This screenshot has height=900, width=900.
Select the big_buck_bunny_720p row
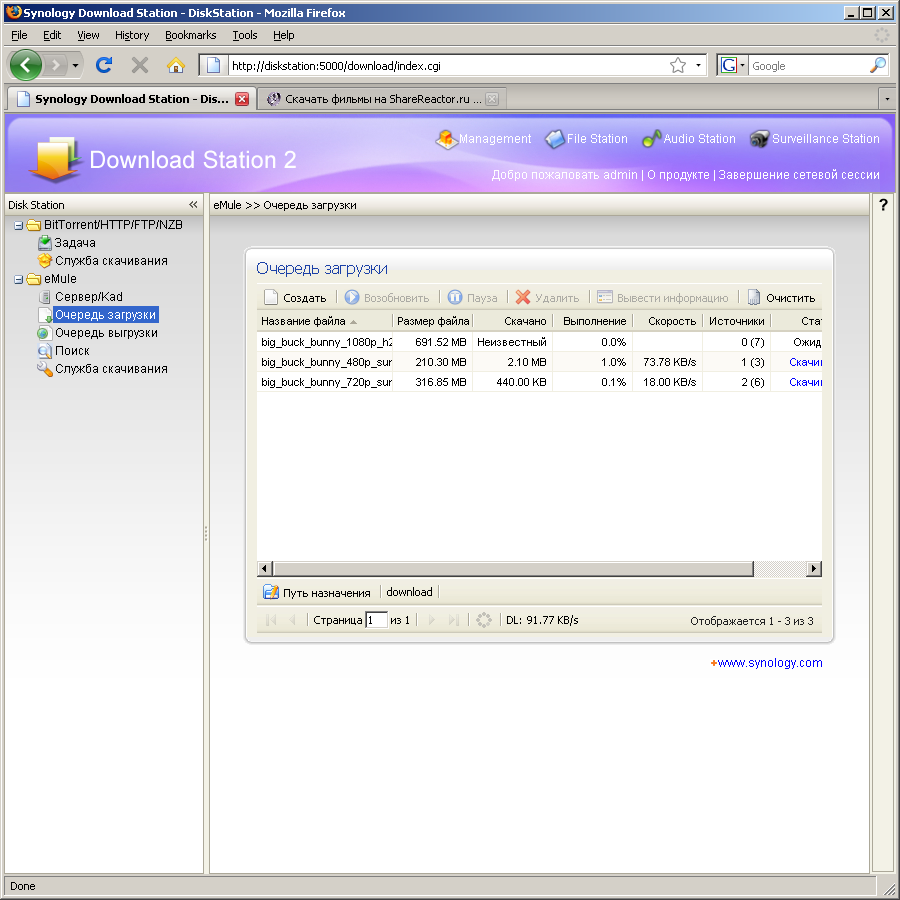pos(539,382)
